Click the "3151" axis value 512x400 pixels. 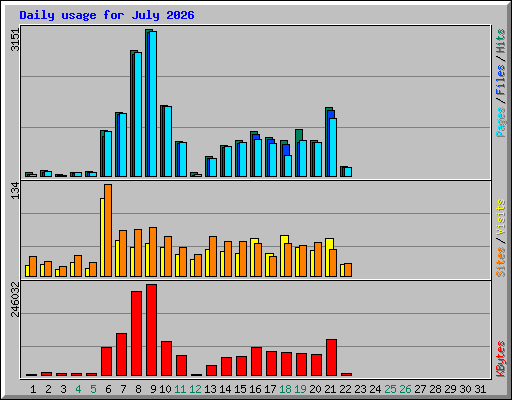[15, 40]
